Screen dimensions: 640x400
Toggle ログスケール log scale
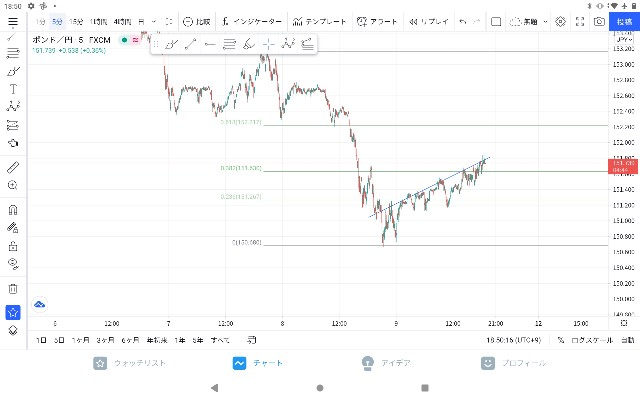[592, 340]
